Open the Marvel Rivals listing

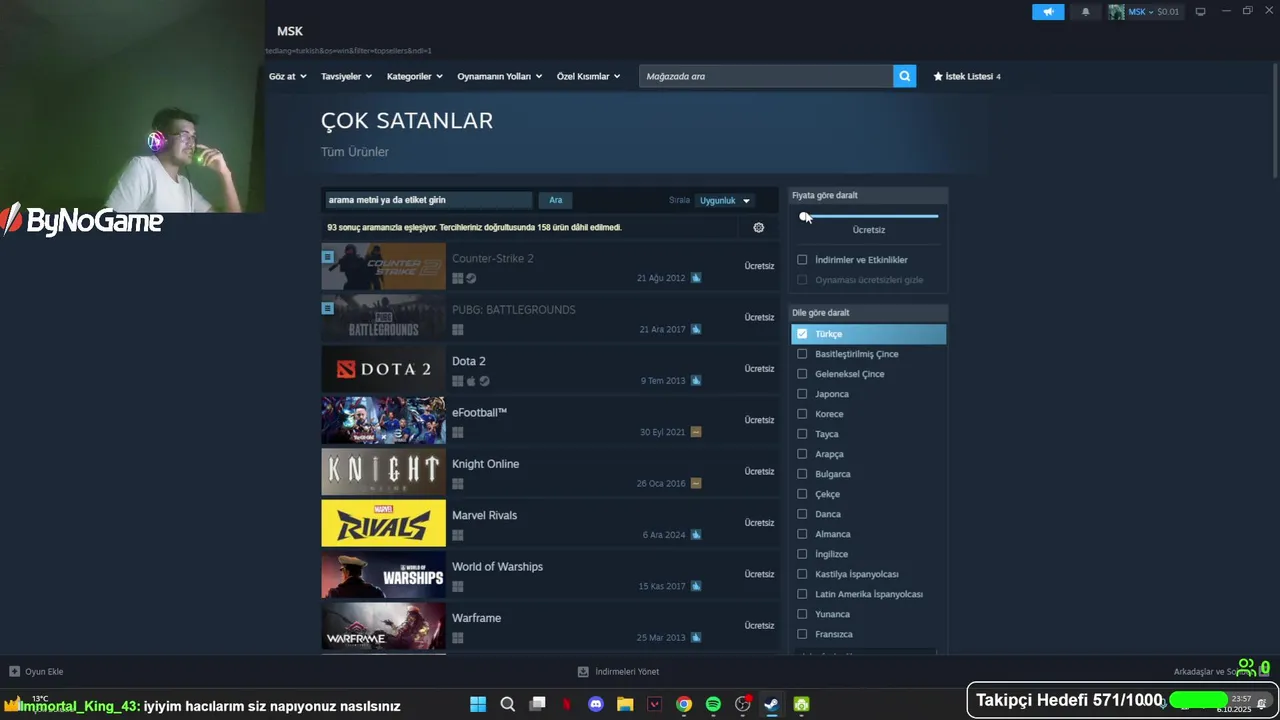click(550, 523)
